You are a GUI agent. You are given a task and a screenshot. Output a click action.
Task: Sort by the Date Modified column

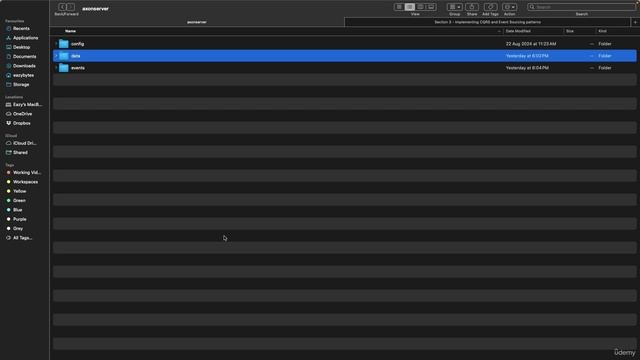click(518, 31)
